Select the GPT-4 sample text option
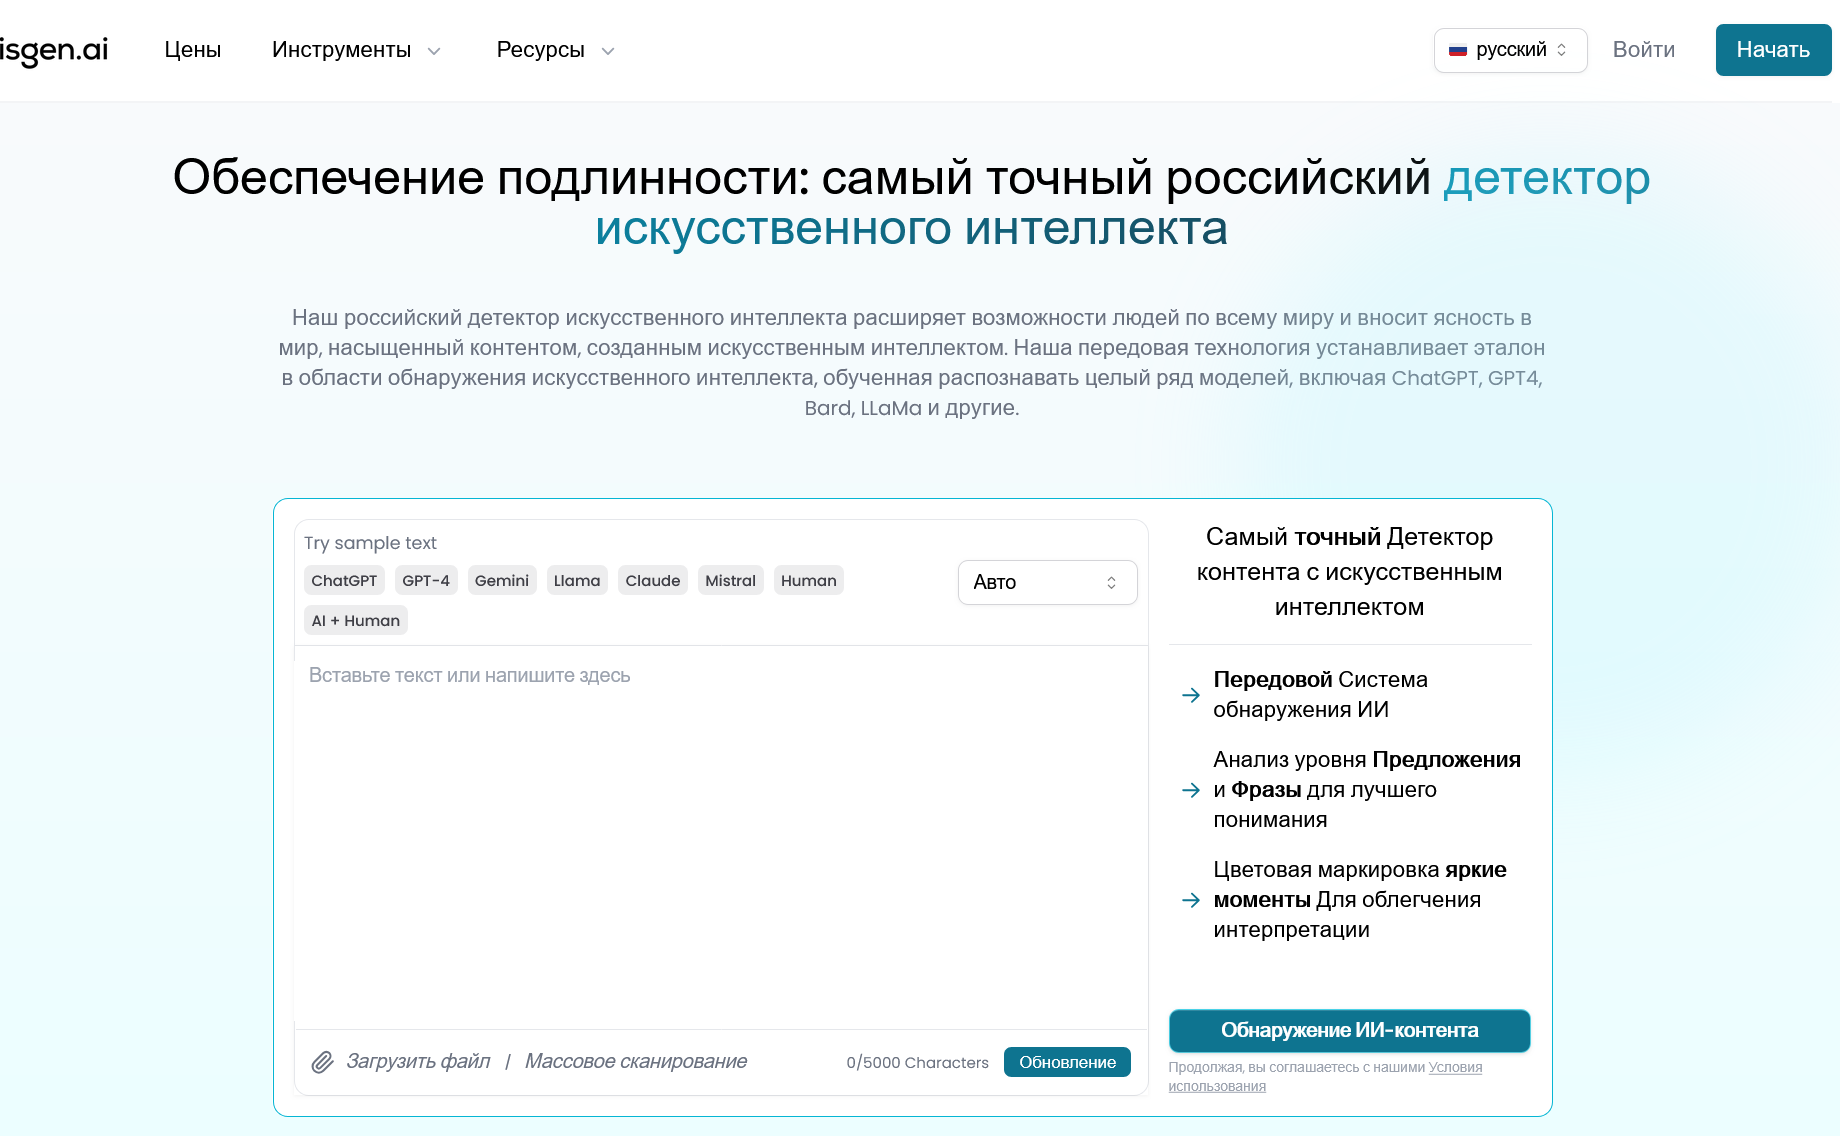The image size is (1840, 1136). pos(425,580)
